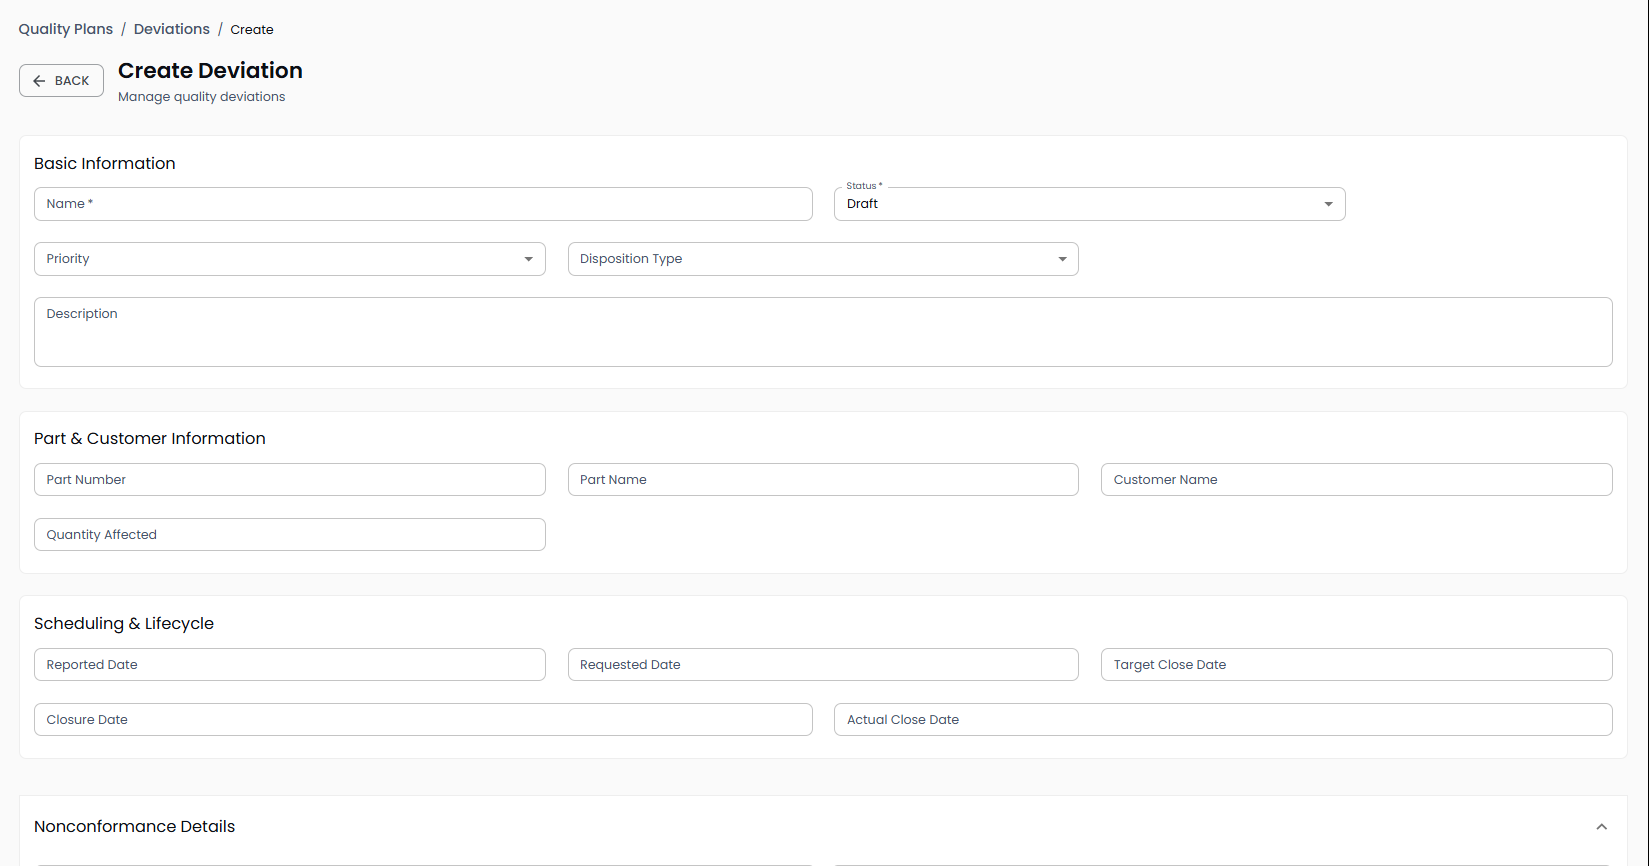The image size is (1649, 866).
Task: Click the Quantity Affected field
Action: [289, 535]
